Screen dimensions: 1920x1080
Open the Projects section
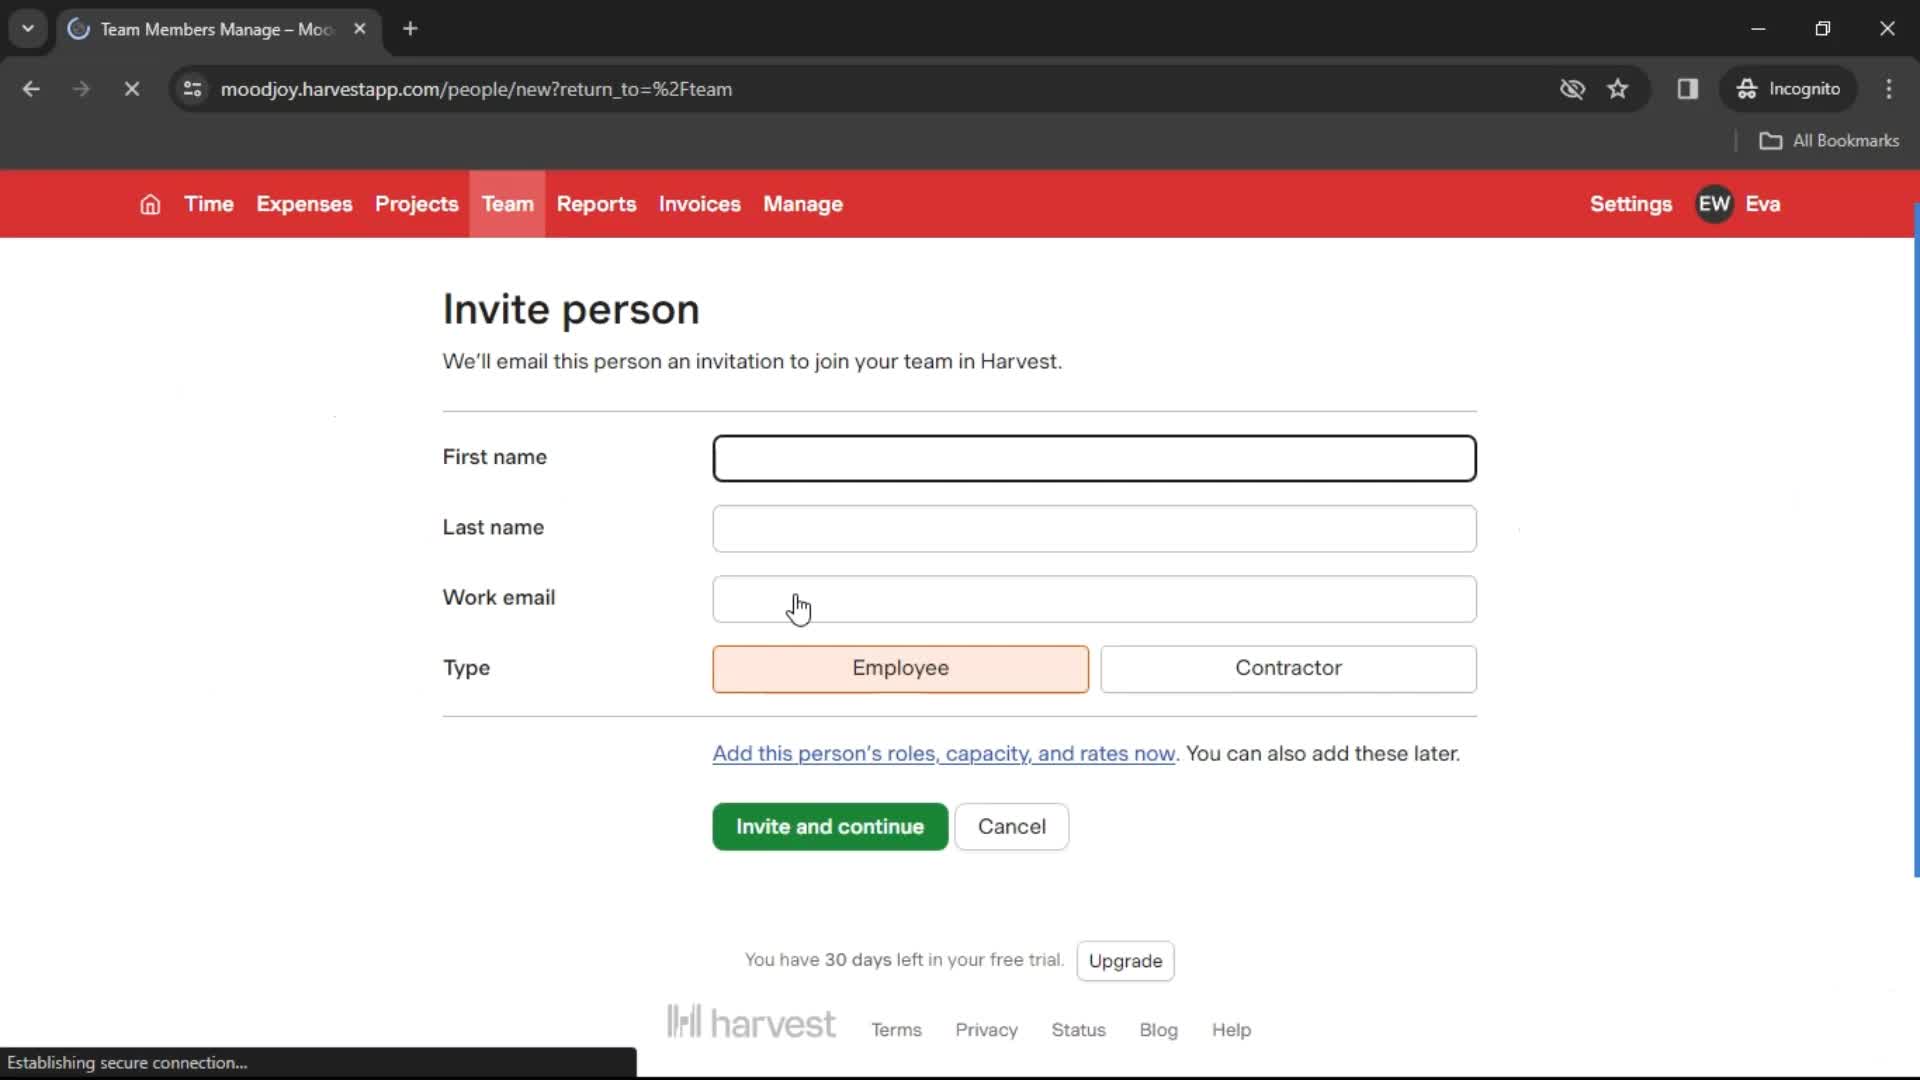tap(417, 204)
